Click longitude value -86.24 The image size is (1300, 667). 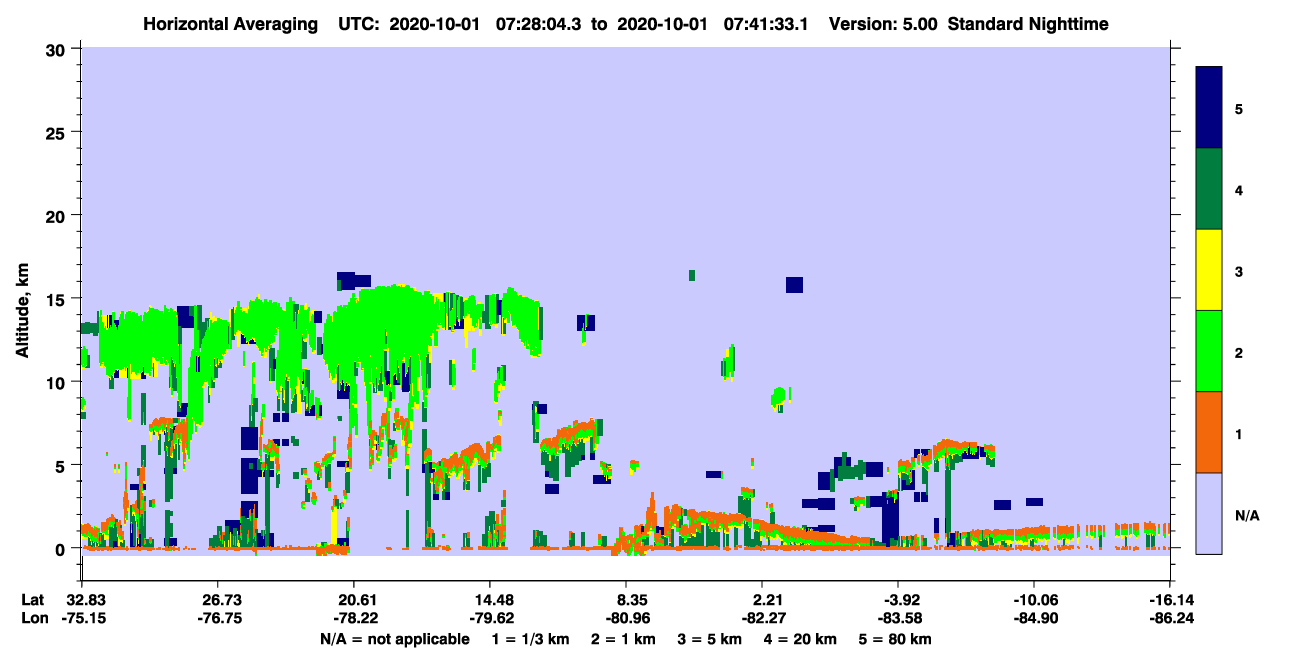tap(1170, 618)
